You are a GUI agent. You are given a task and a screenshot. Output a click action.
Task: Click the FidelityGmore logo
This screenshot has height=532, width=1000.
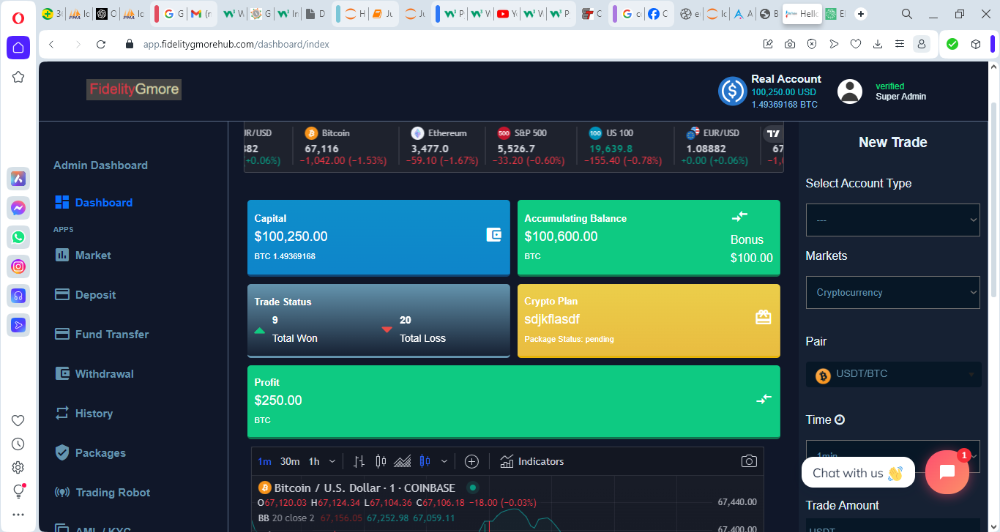(x=134, y=89)
